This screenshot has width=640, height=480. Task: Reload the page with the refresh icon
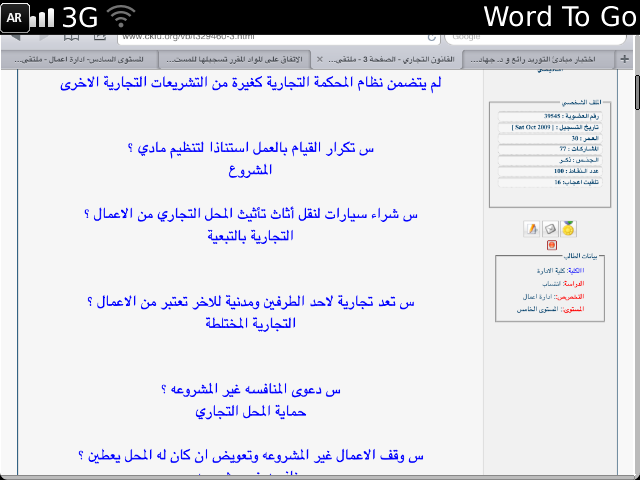tap(431, 38)
